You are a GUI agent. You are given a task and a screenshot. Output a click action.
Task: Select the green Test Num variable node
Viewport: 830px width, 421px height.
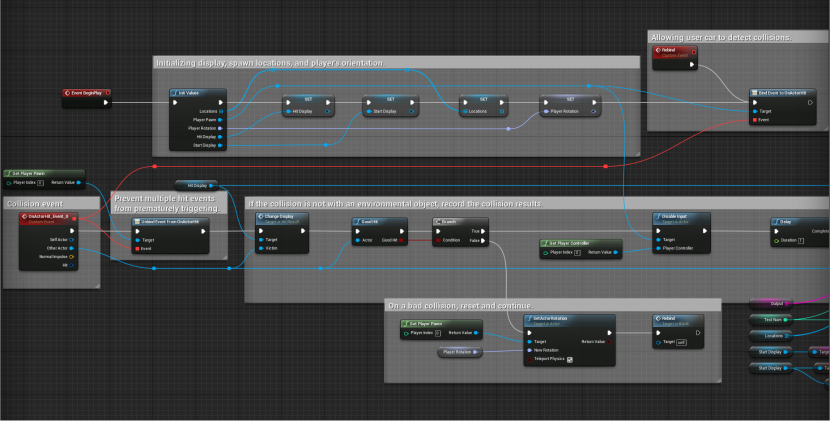click(771, 319)
